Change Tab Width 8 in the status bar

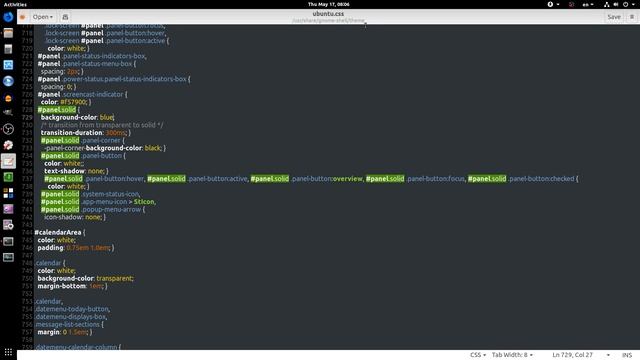[x=512, y=355]
